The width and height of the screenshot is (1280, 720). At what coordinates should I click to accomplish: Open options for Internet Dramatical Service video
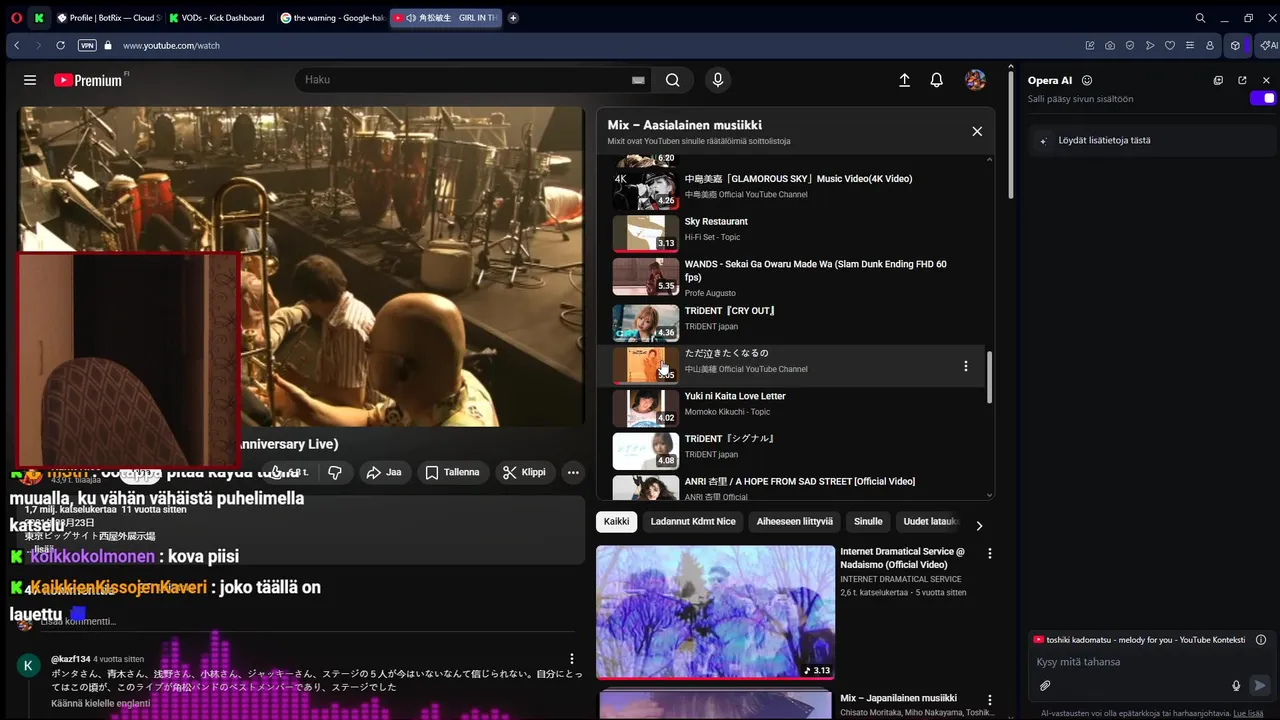(x=990, y=553)
